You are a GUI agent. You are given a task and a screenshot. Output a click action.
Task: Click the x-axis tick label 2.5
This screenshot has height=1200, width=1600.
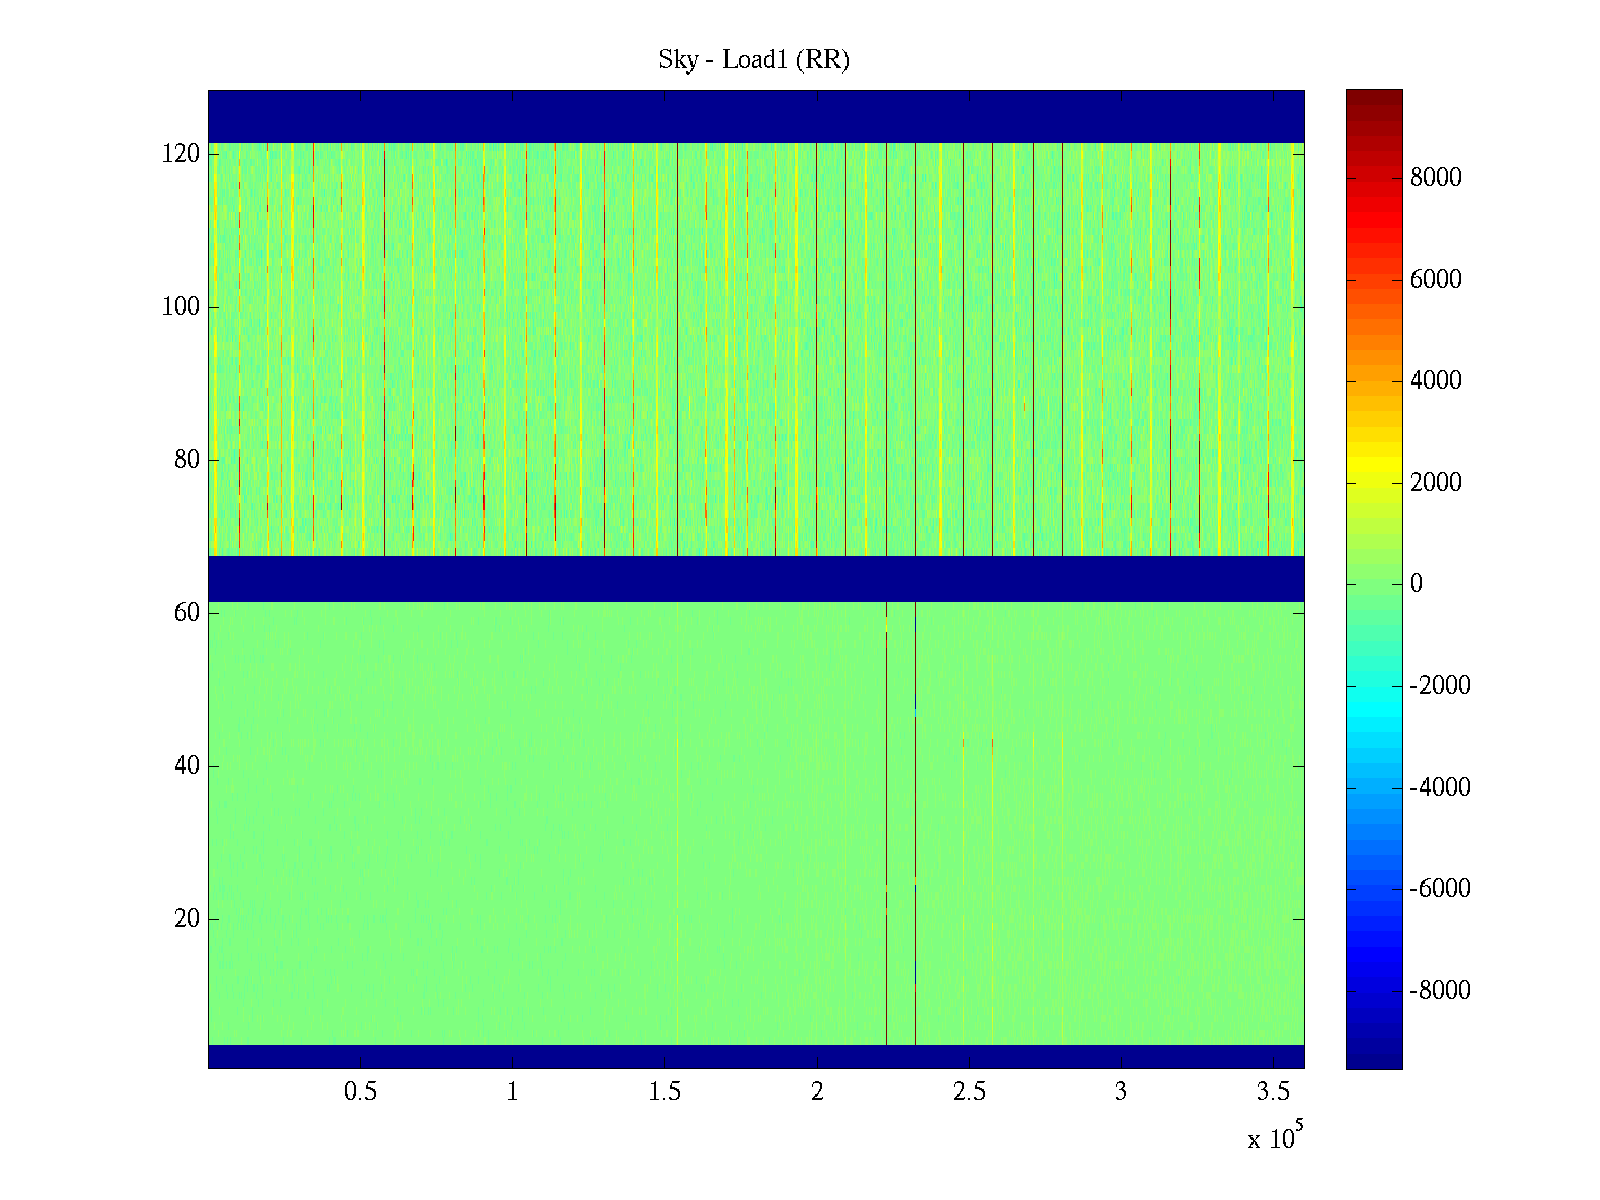pyautogui.click(x=969, y=1092)
